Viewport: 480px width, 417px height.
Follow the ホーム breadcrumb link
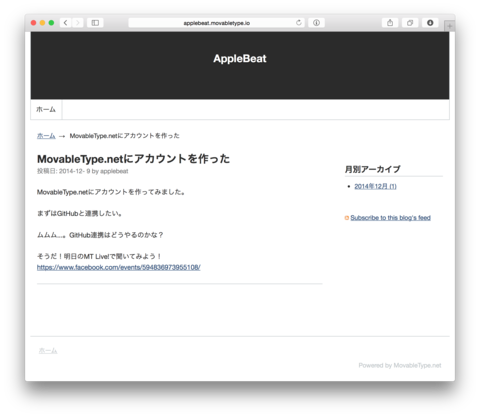(46, 136)
